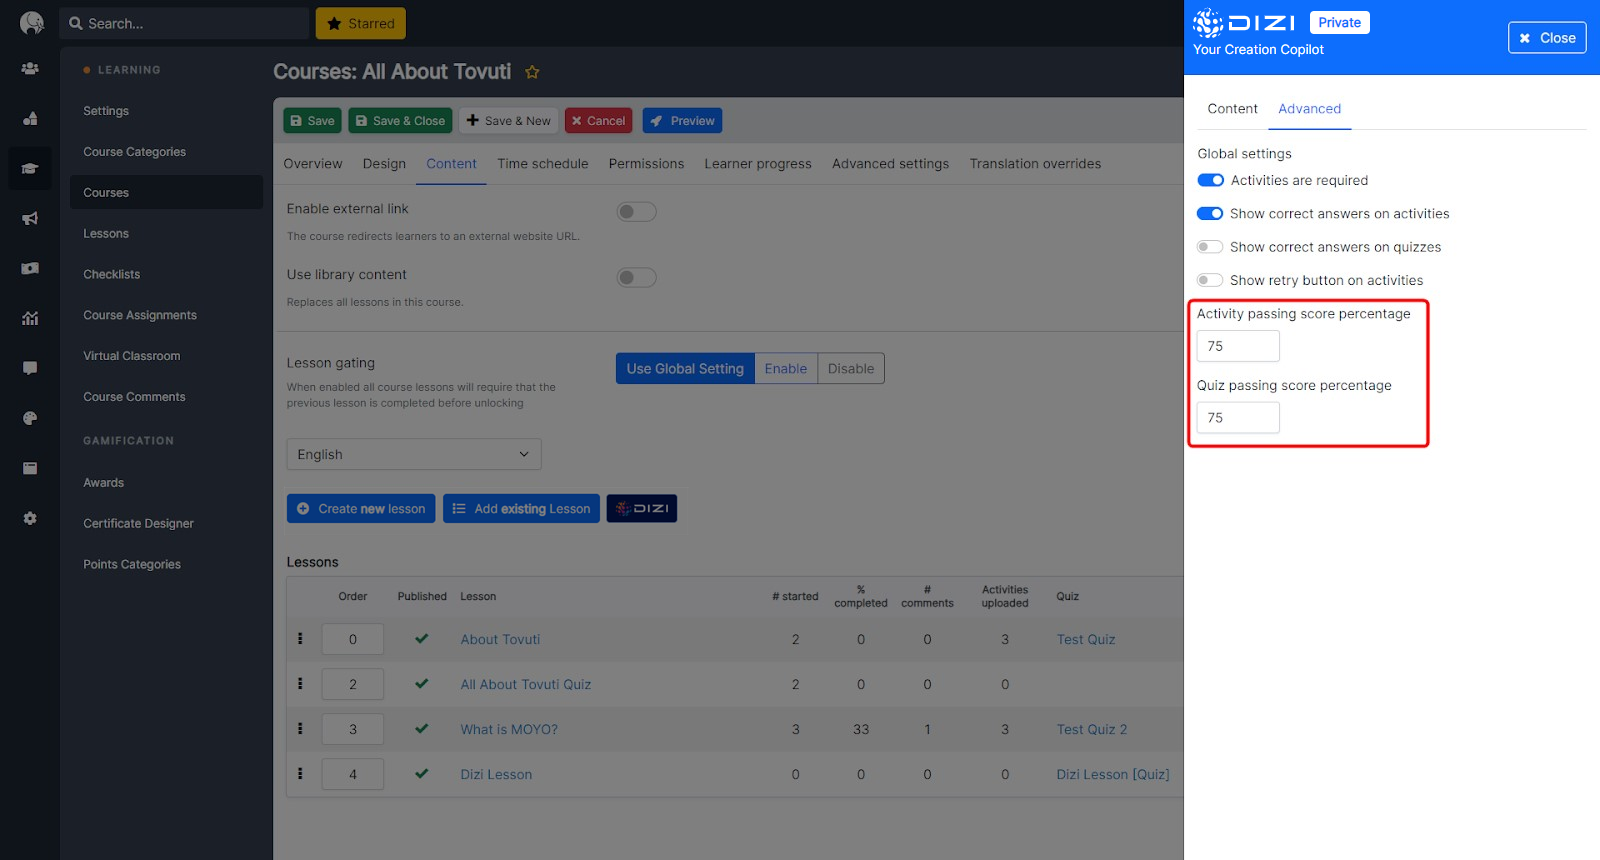Switch DIZI panel to Content tab
Screen dimensions: 1600x860
[1232, 109]
